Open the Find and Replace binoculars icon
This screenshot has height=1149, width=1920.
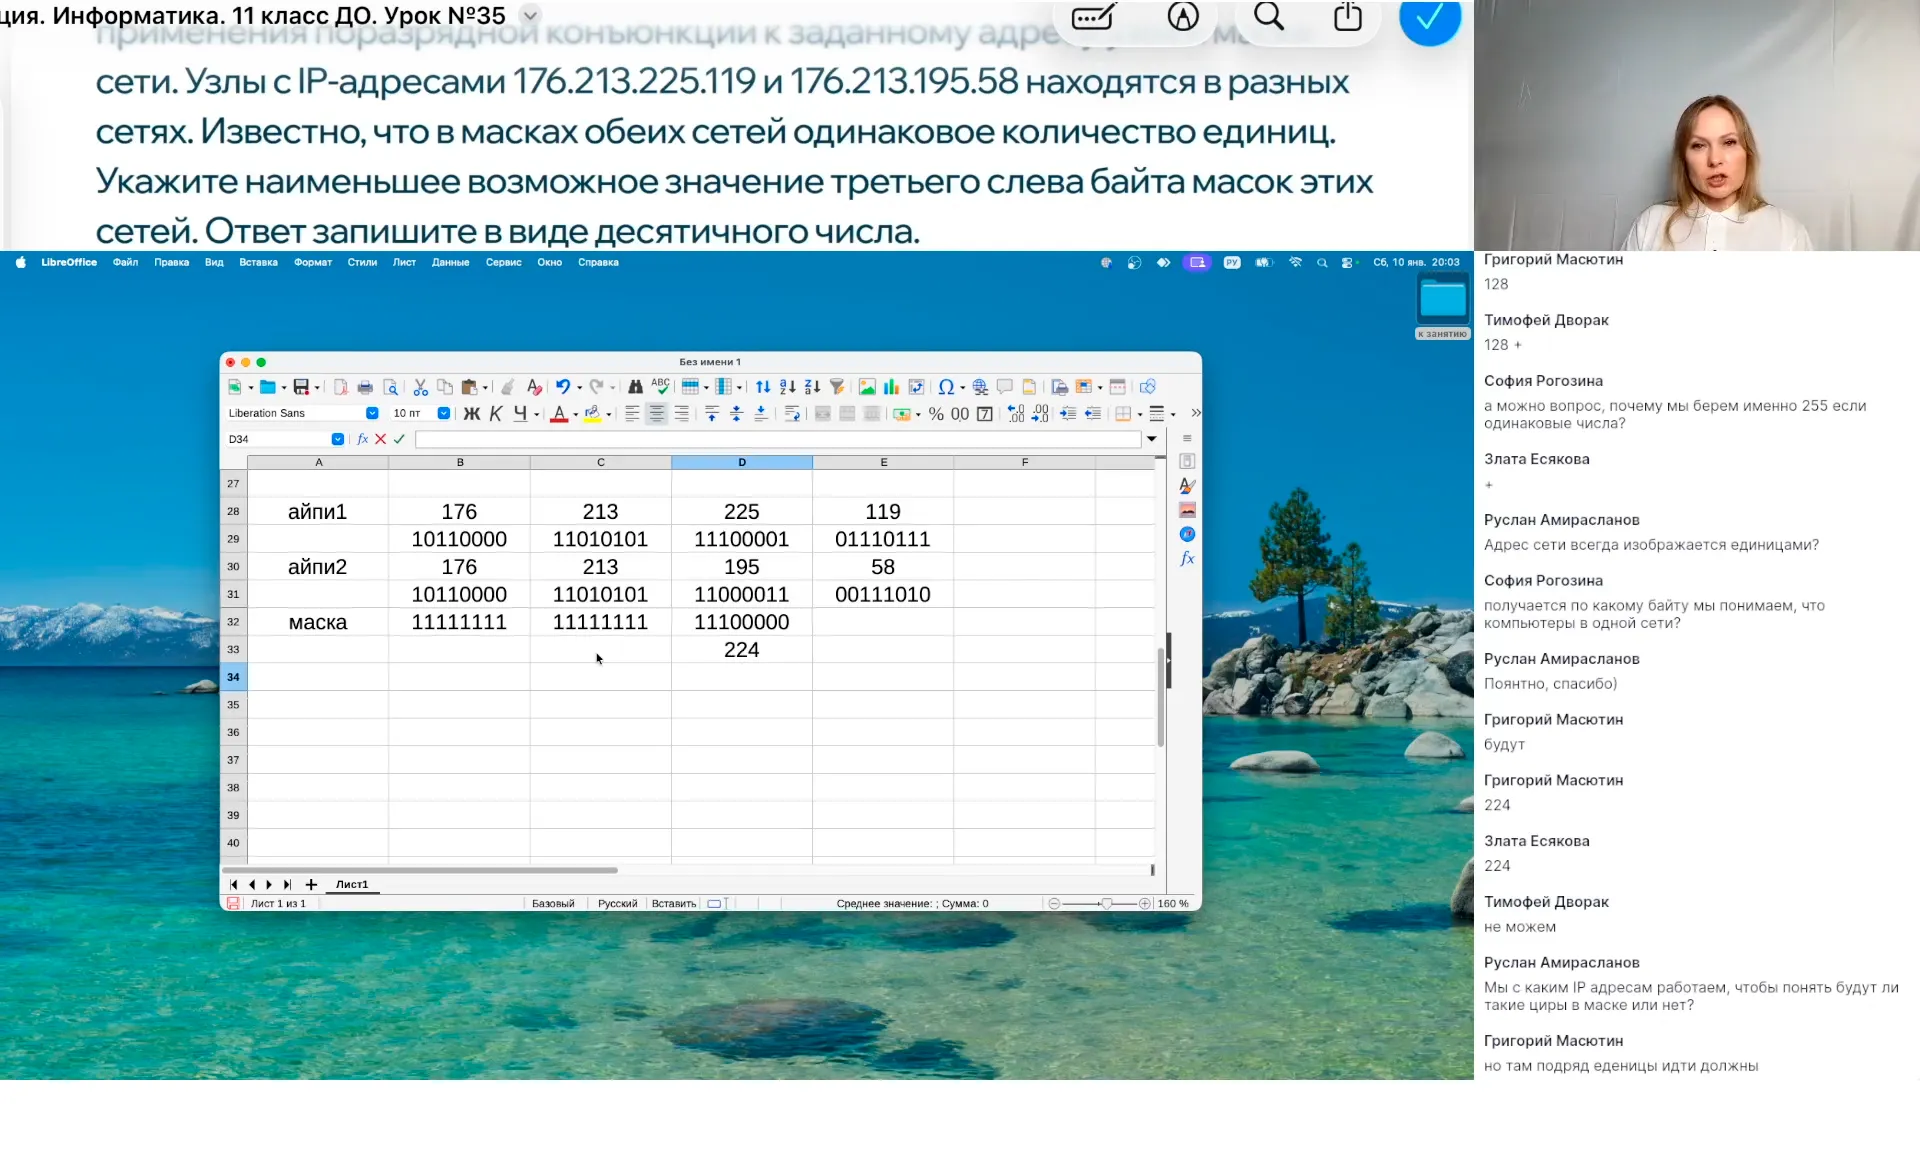pyautogui.click(x=635, y=387)
